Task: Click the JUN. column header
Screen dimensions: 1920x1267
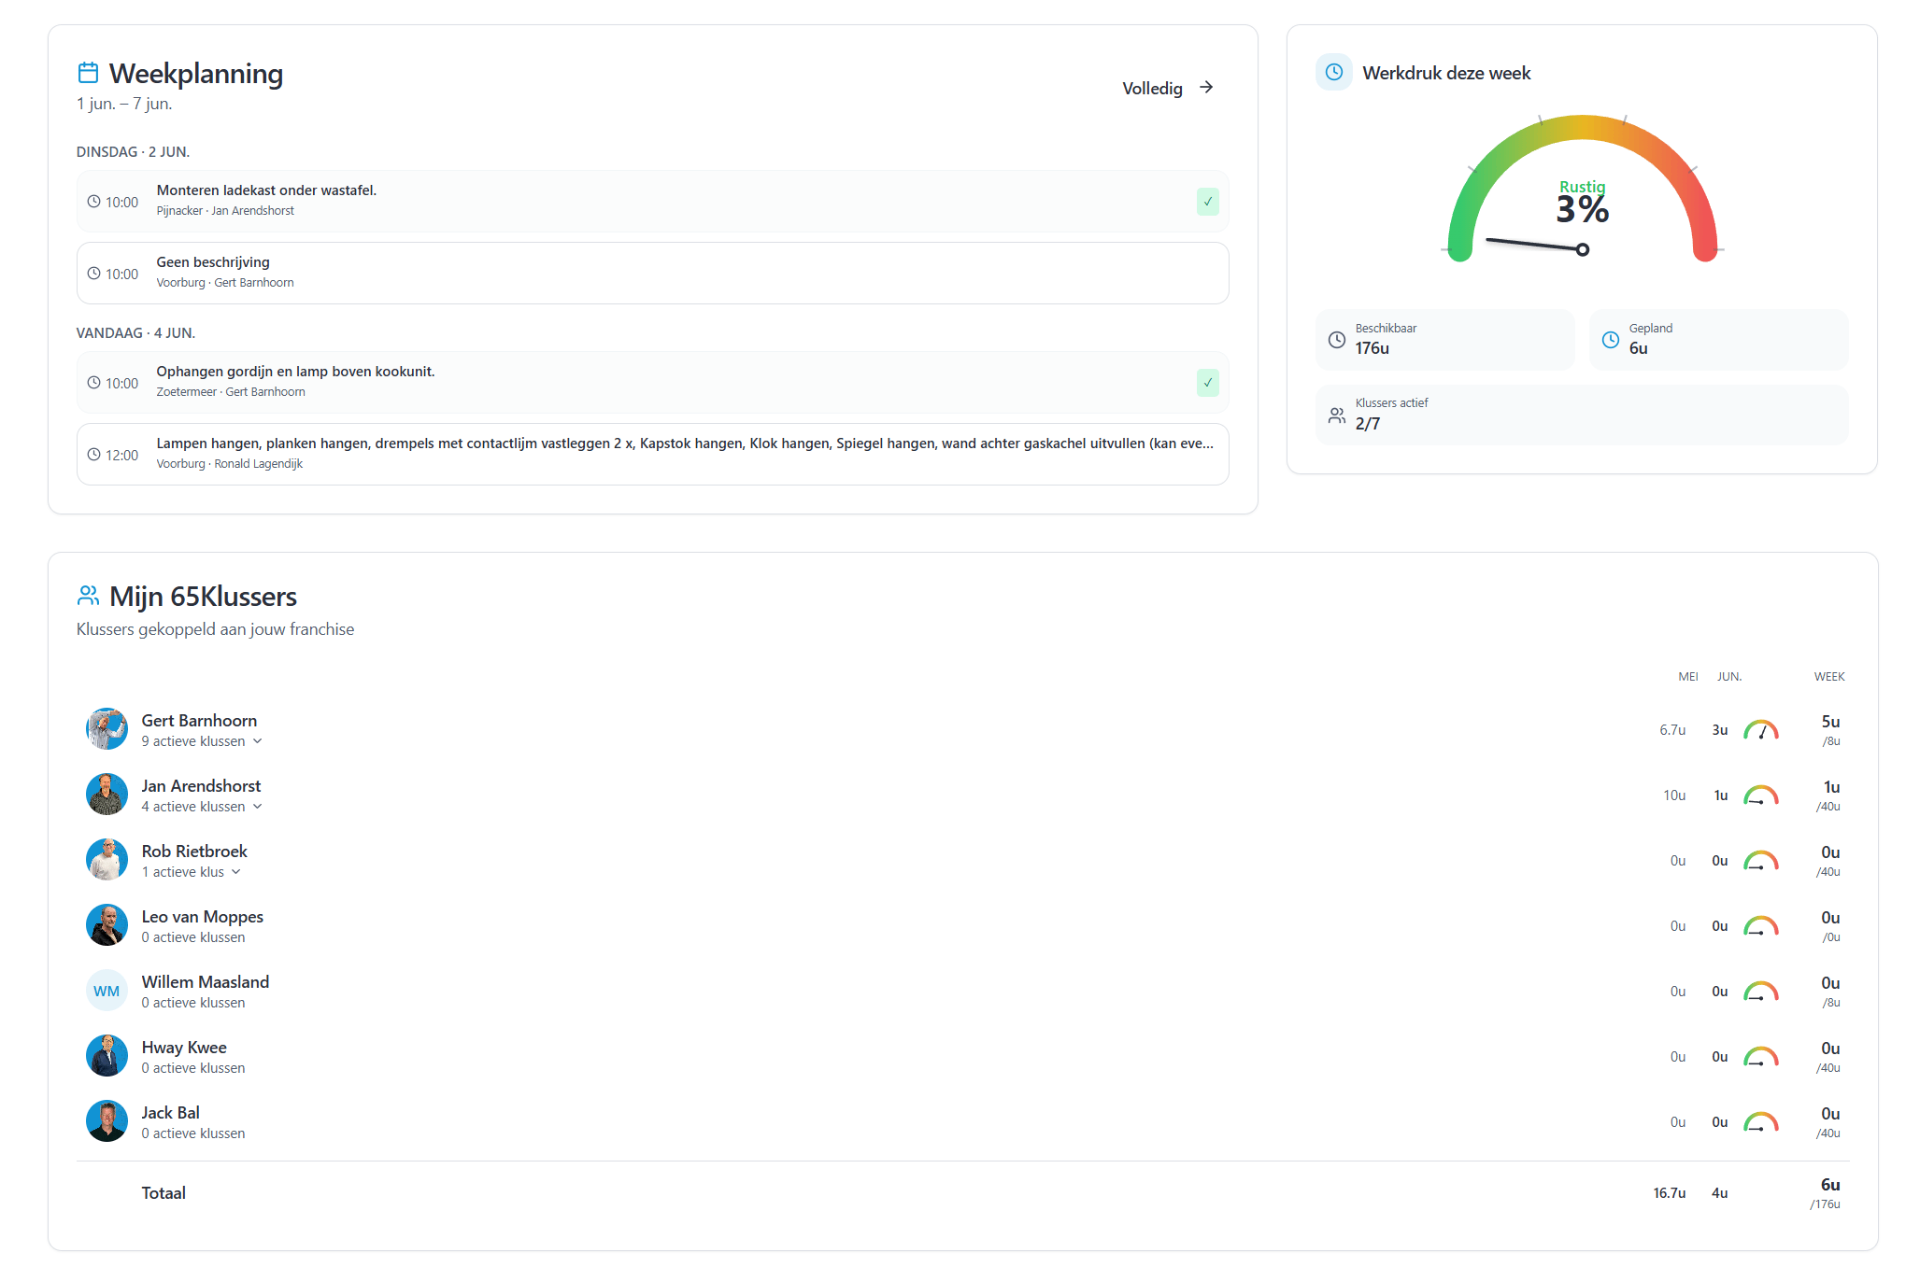Action: (x=1729, y=677)
